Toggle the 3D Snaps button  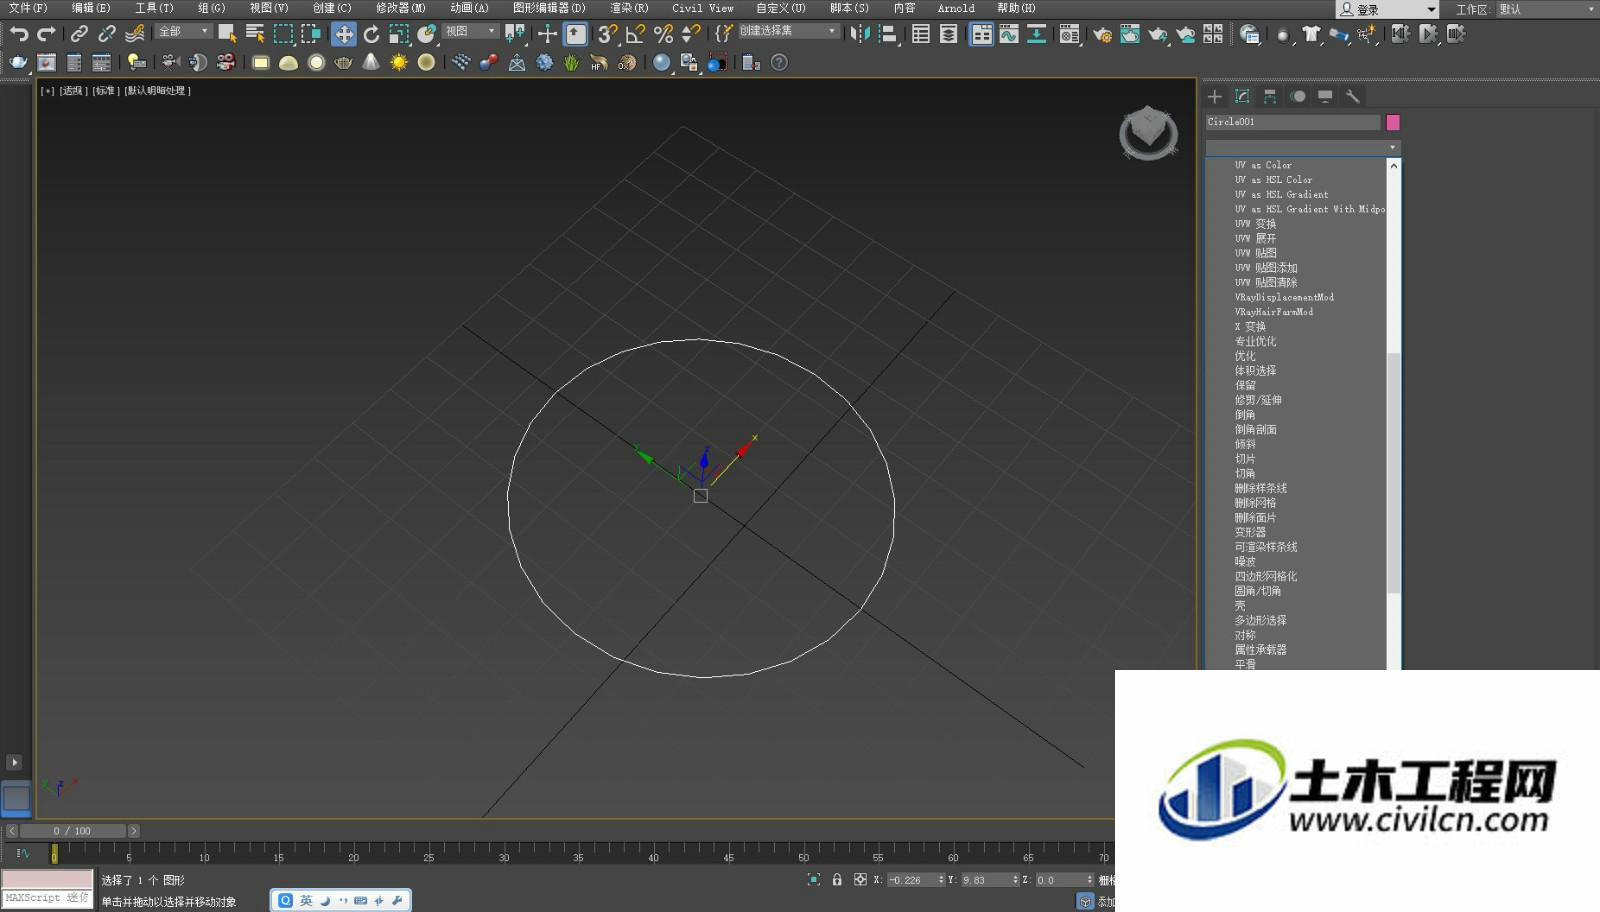click(x=607, y=34)
